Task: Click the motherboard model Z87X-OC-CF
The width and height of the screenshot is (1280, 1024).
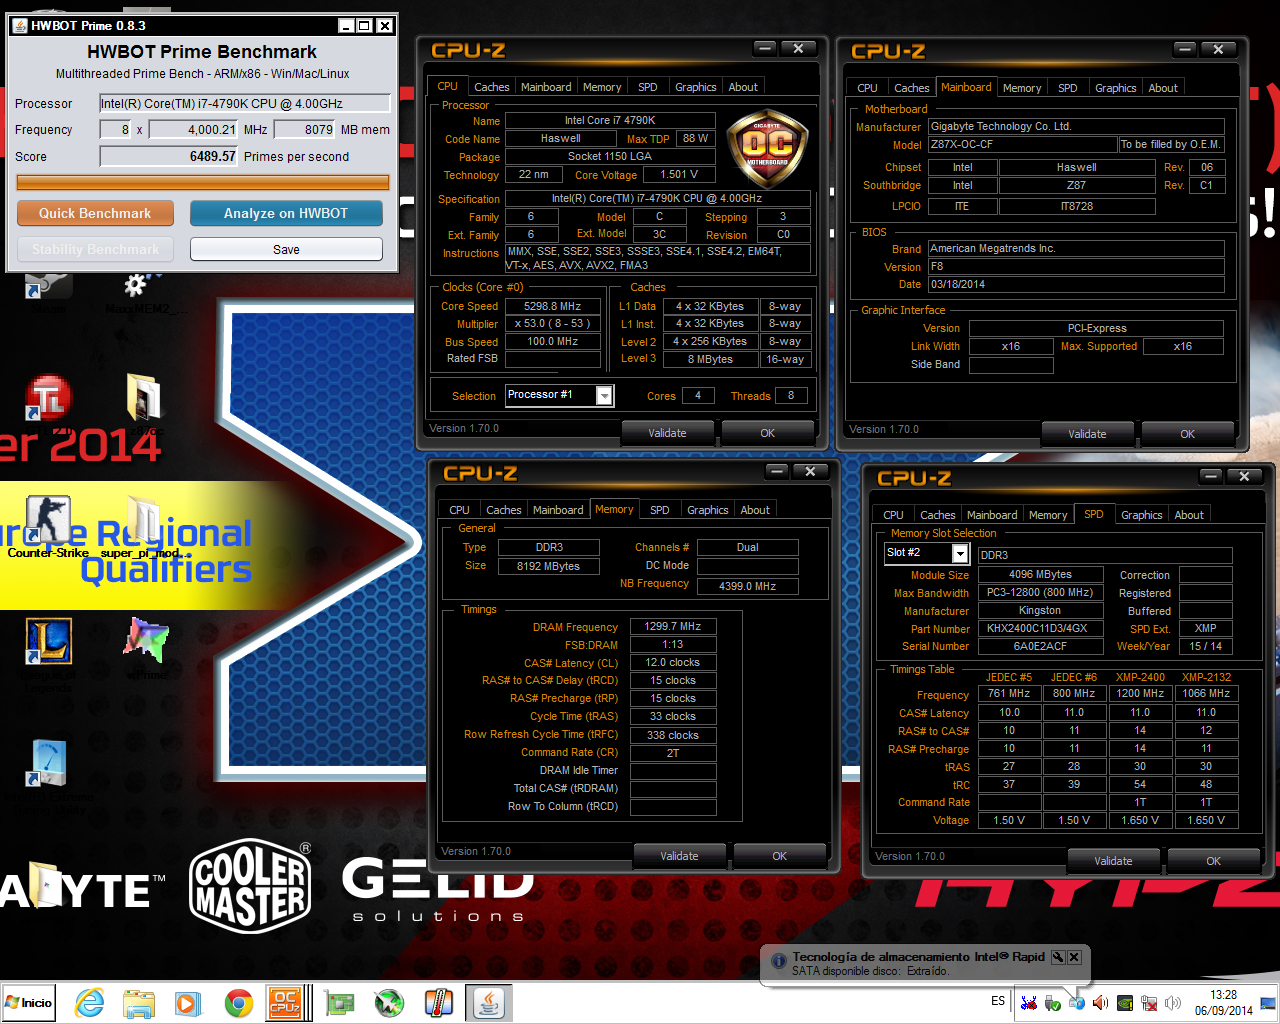Action: click(1022, 144)
